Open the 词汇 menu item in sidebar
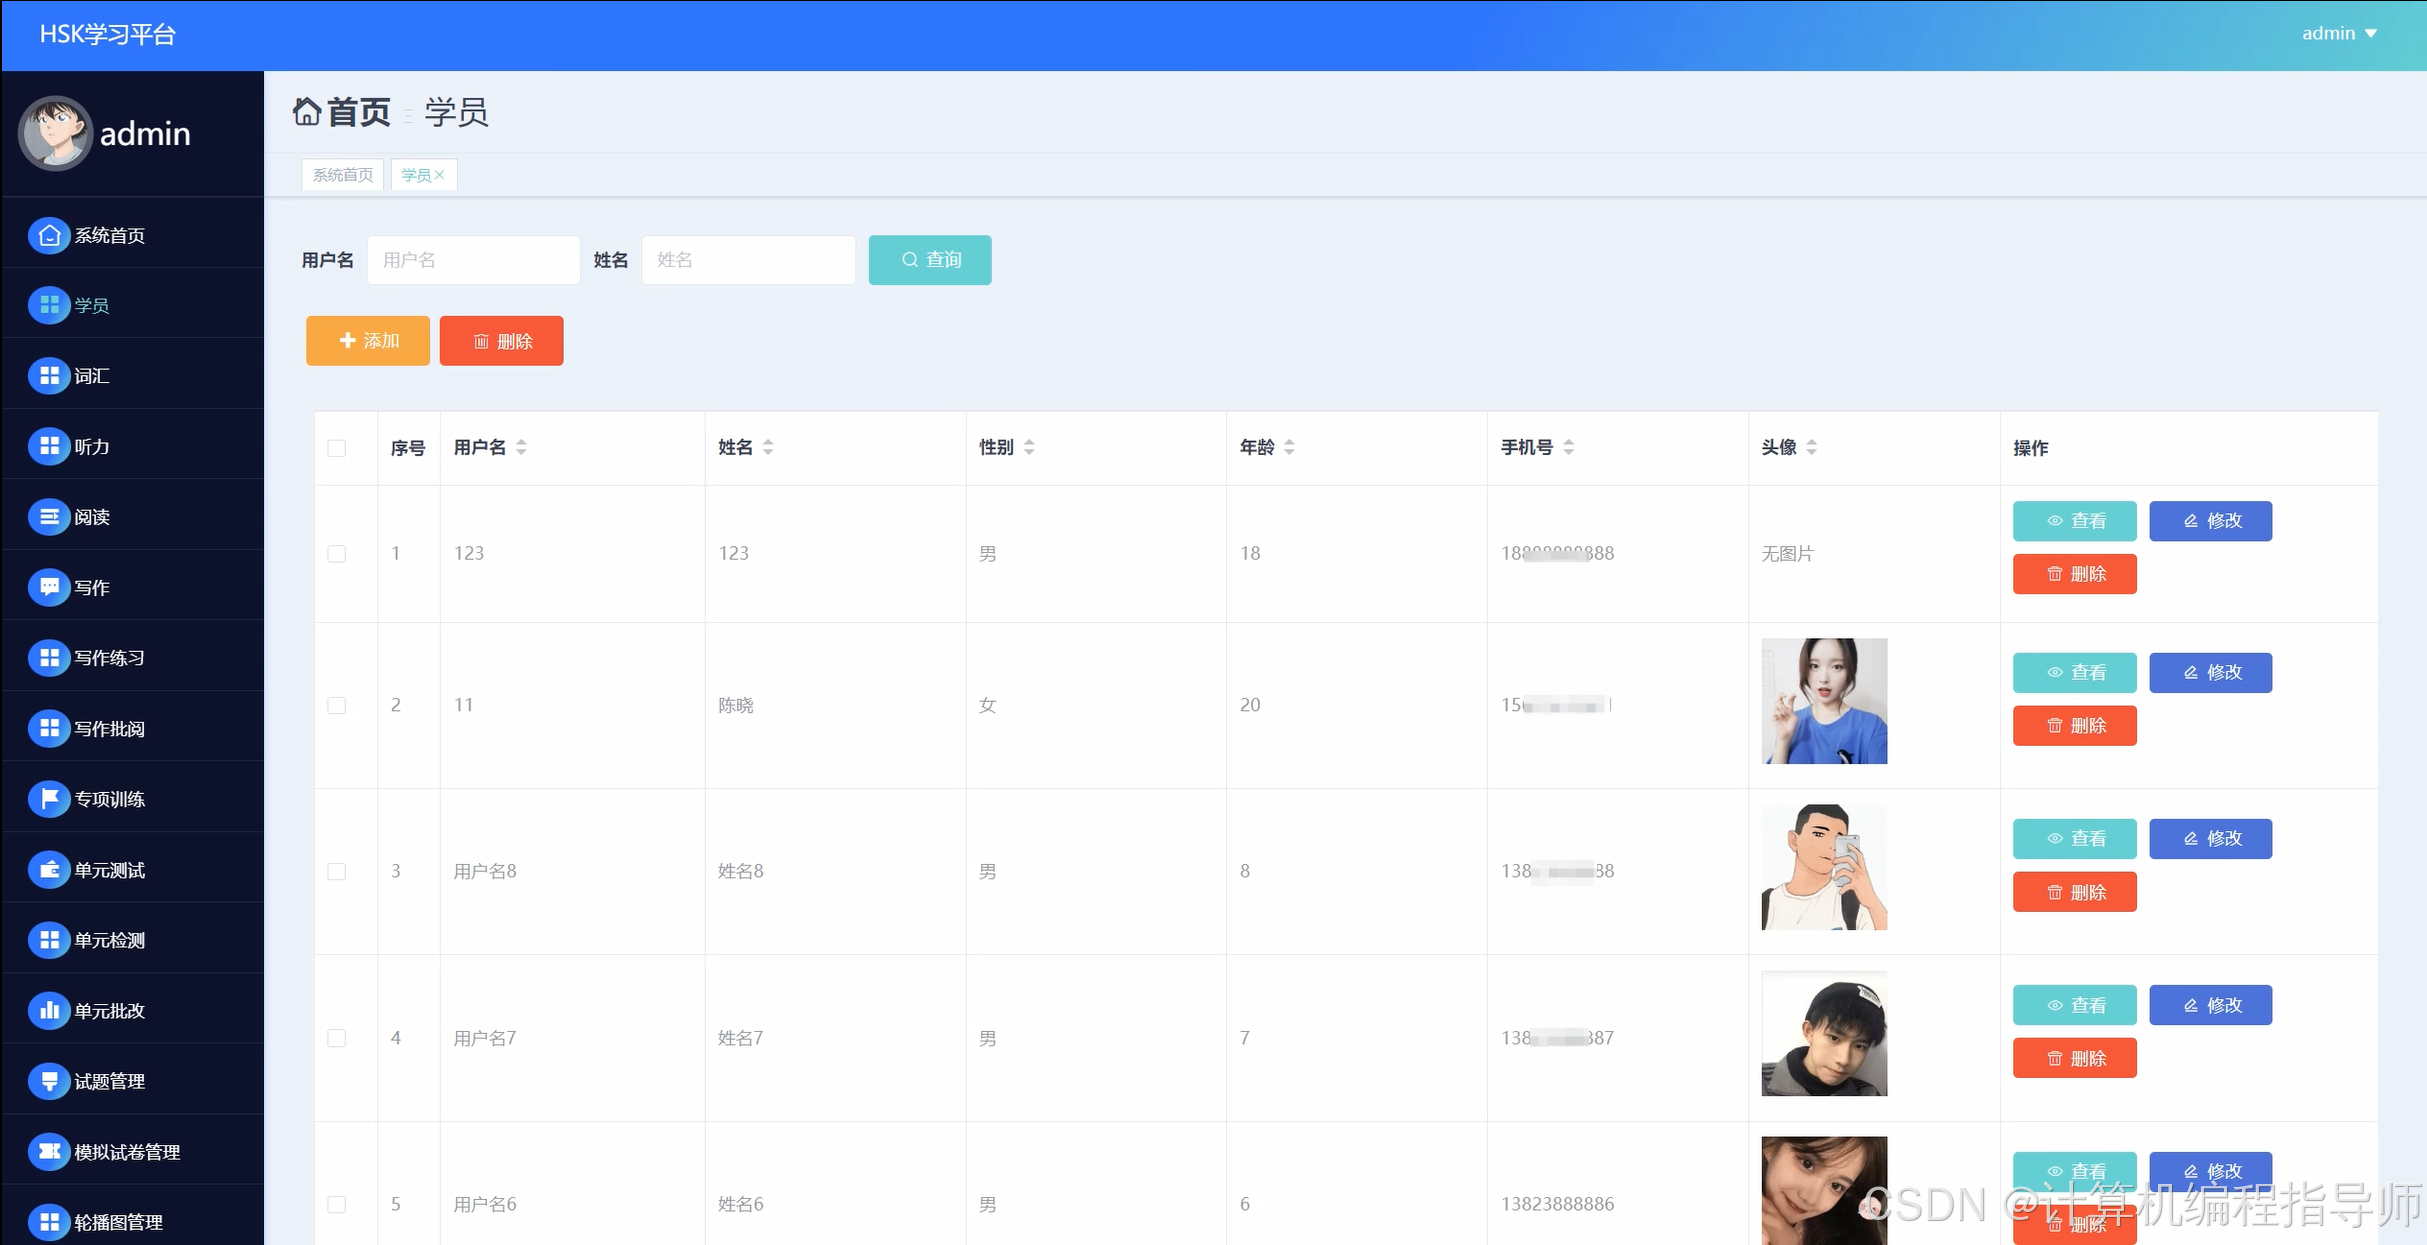This screenshot has height=1245, width=2427. pos(92,376)
